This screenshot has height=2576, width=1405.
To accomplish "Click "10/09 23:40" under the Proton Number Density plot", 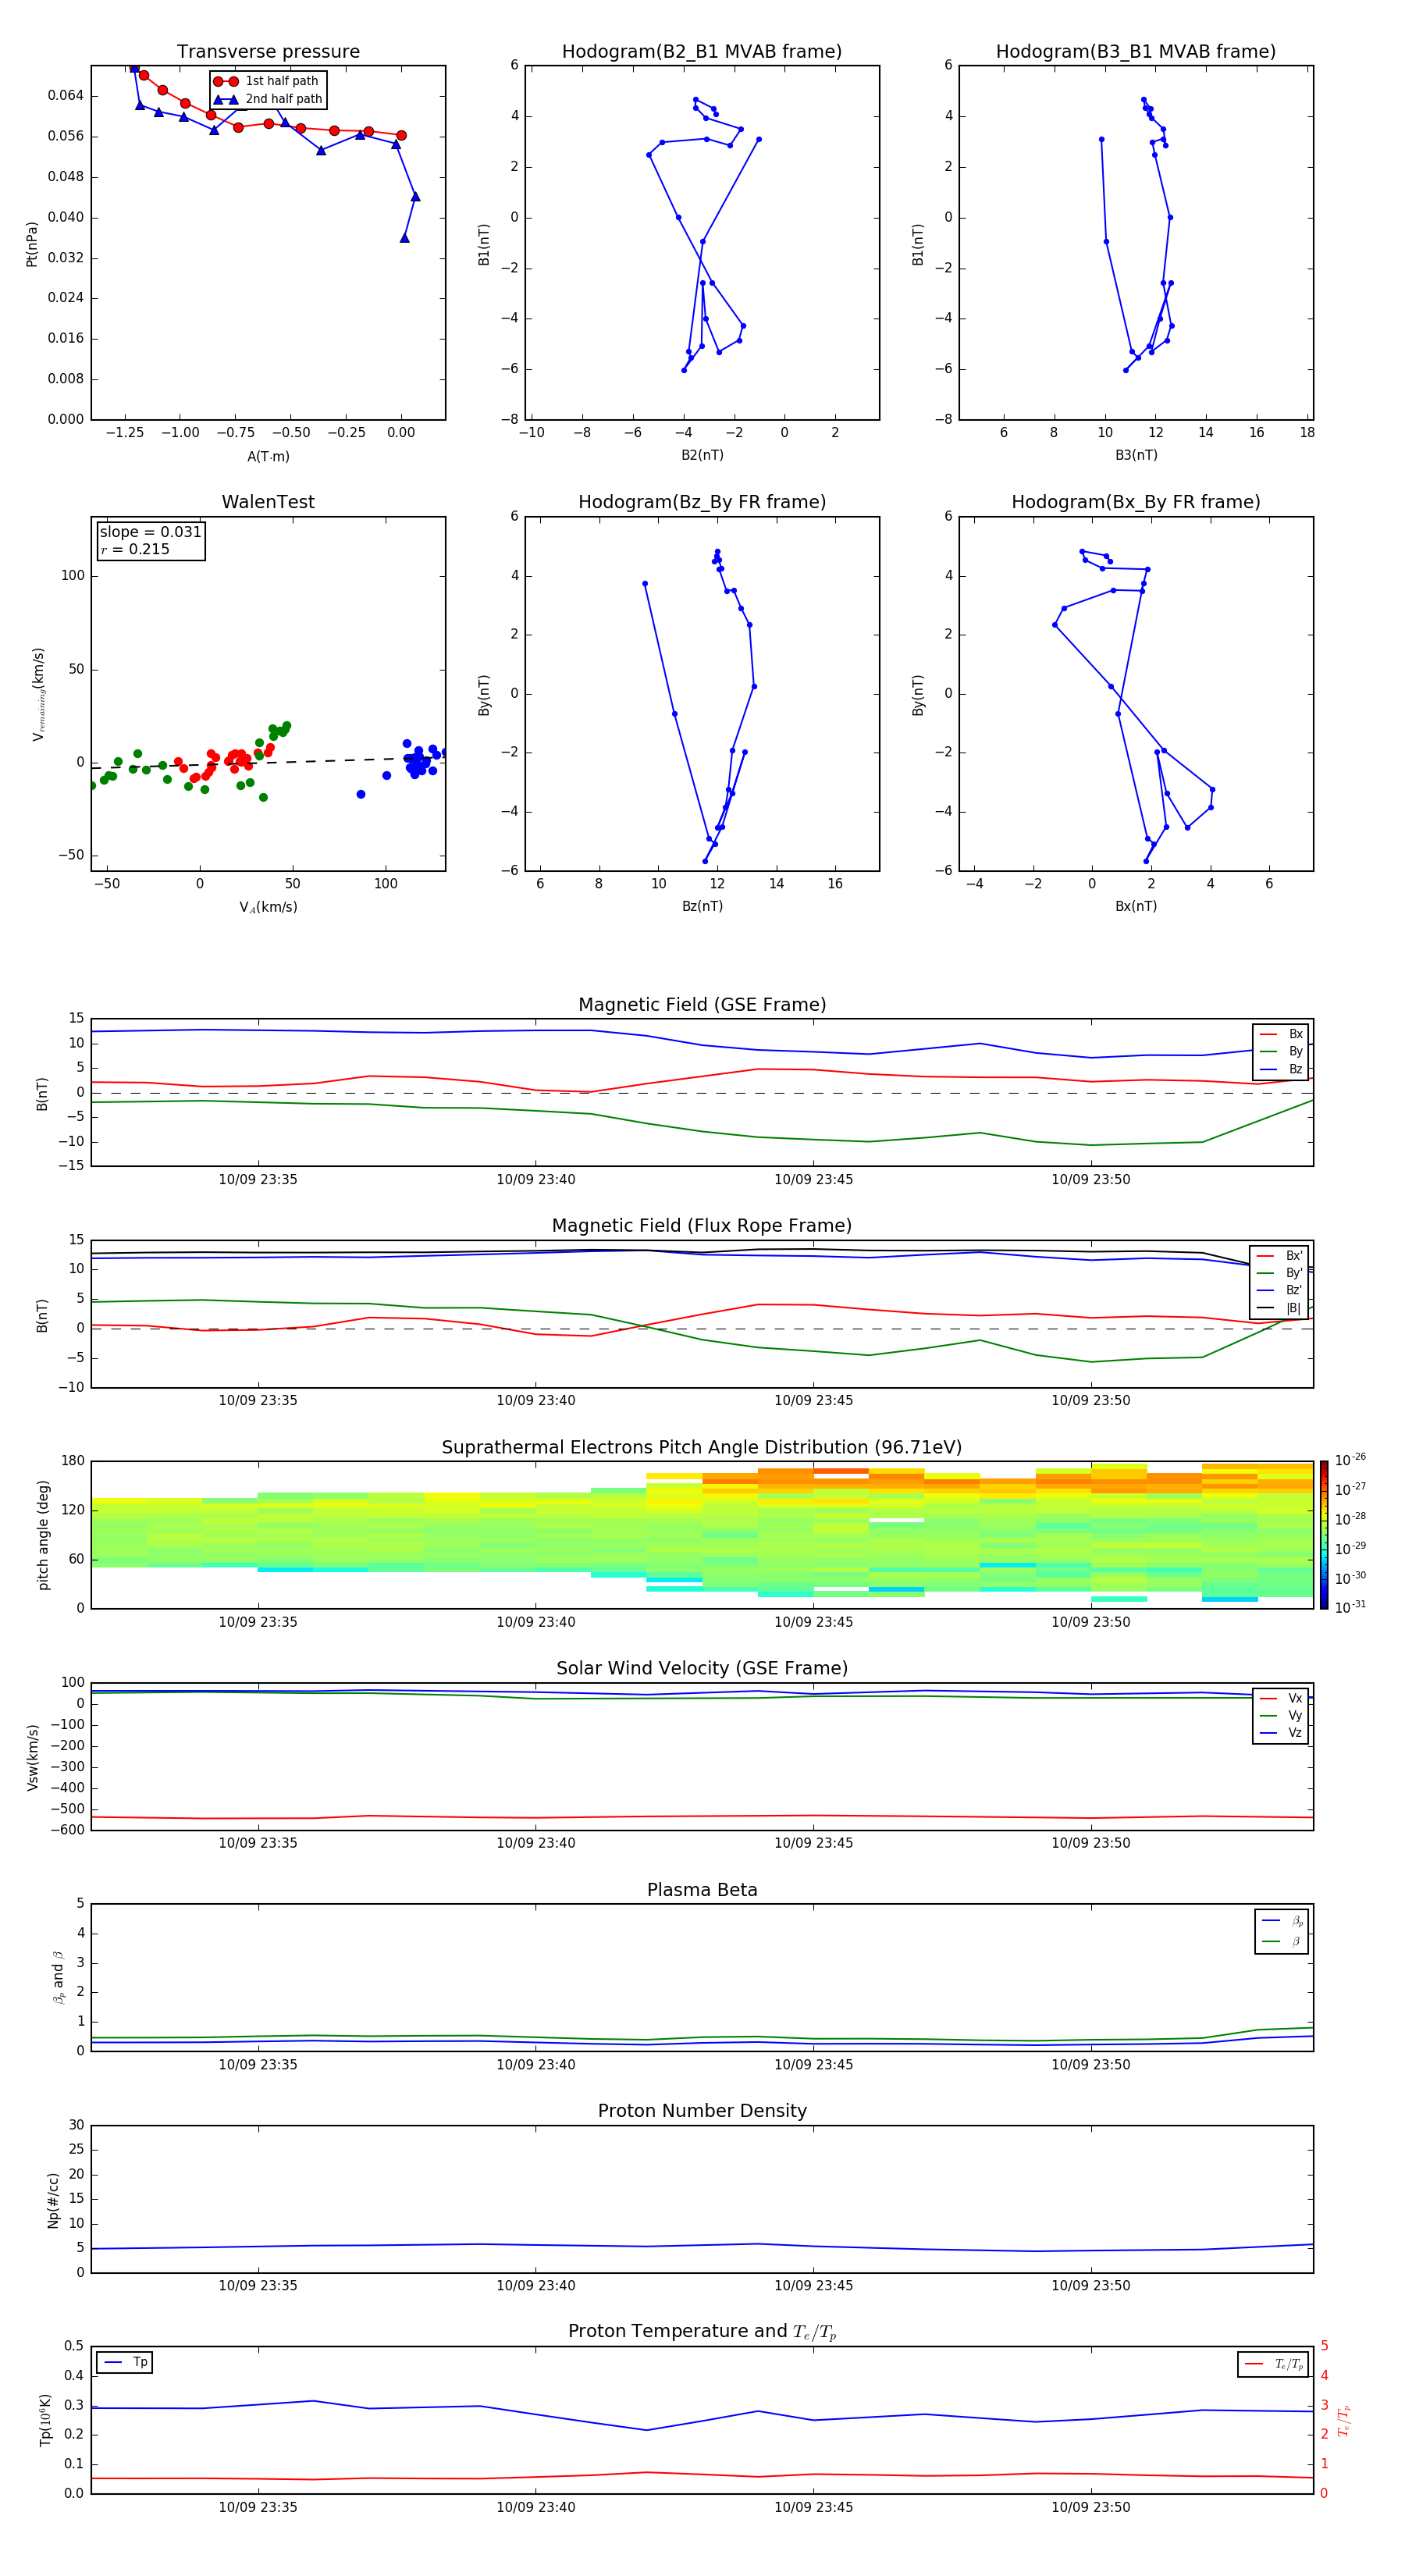I will [x=536, y=2286].
